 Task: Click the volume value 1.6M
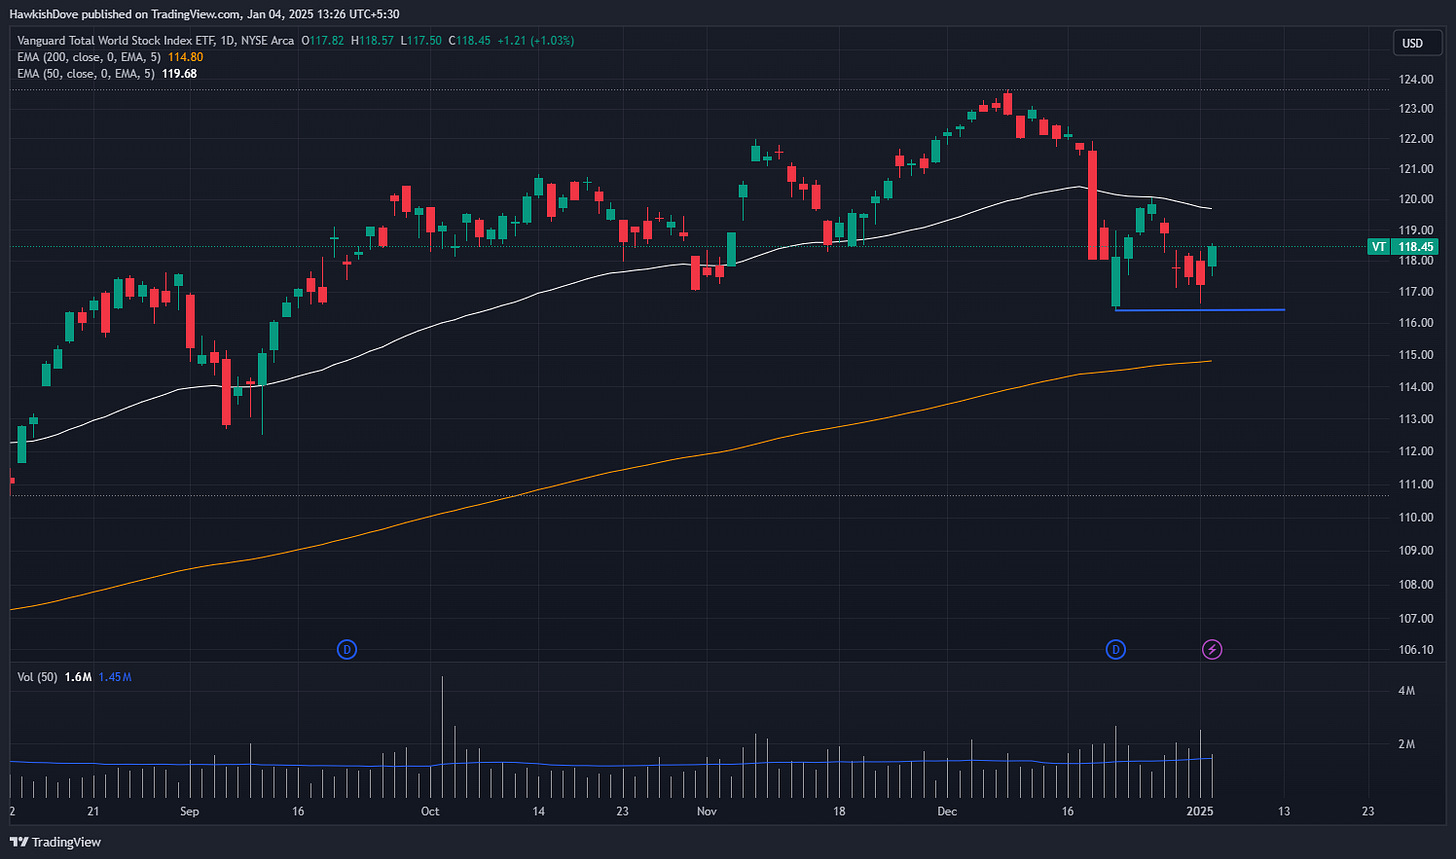pos(78,677)
